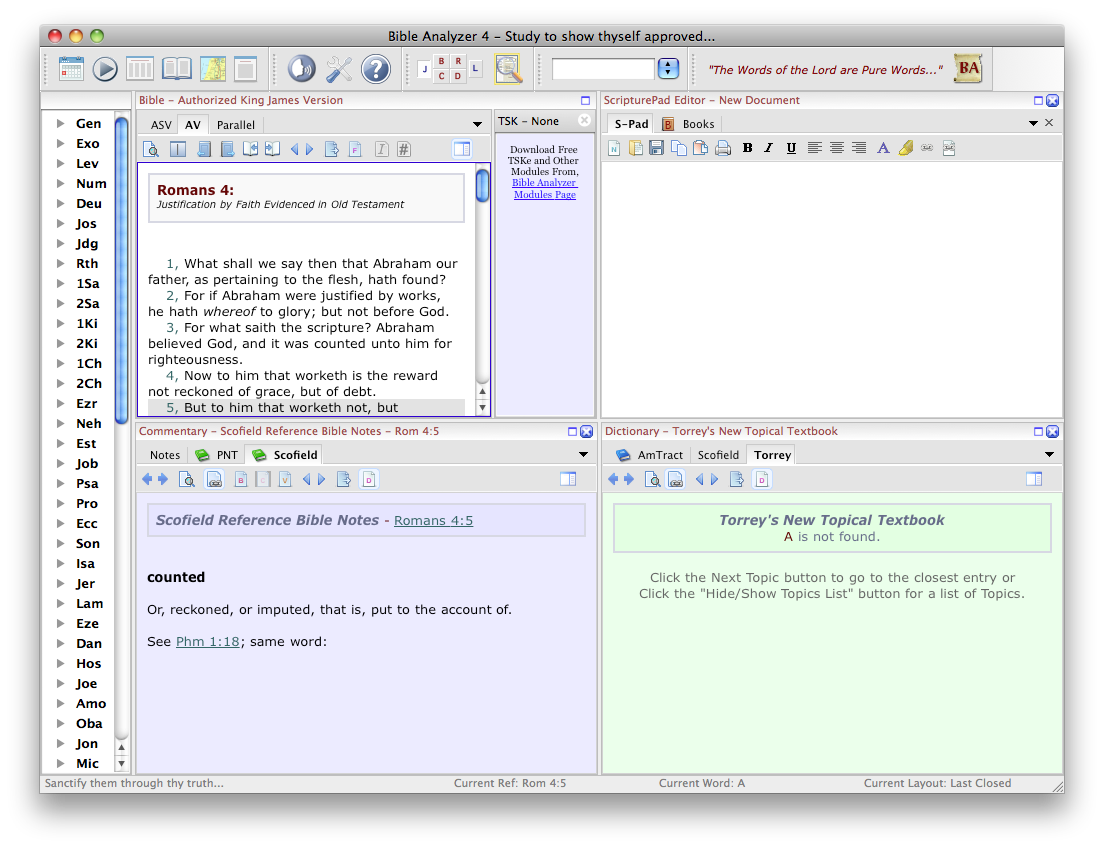Click the search icon in Dictionary toolbar
This screenshot has height=848, width=1104.
[653, 480]
